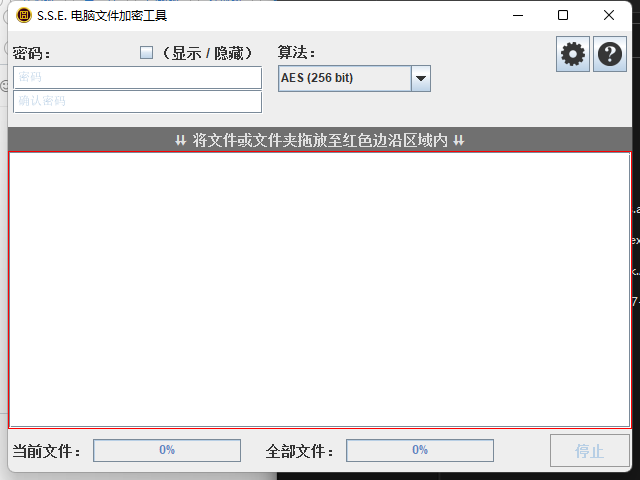Image resolution: width=640 pixels, height=480 pixels.
Task: Click the all files progress bar
Action: point(420,451)
